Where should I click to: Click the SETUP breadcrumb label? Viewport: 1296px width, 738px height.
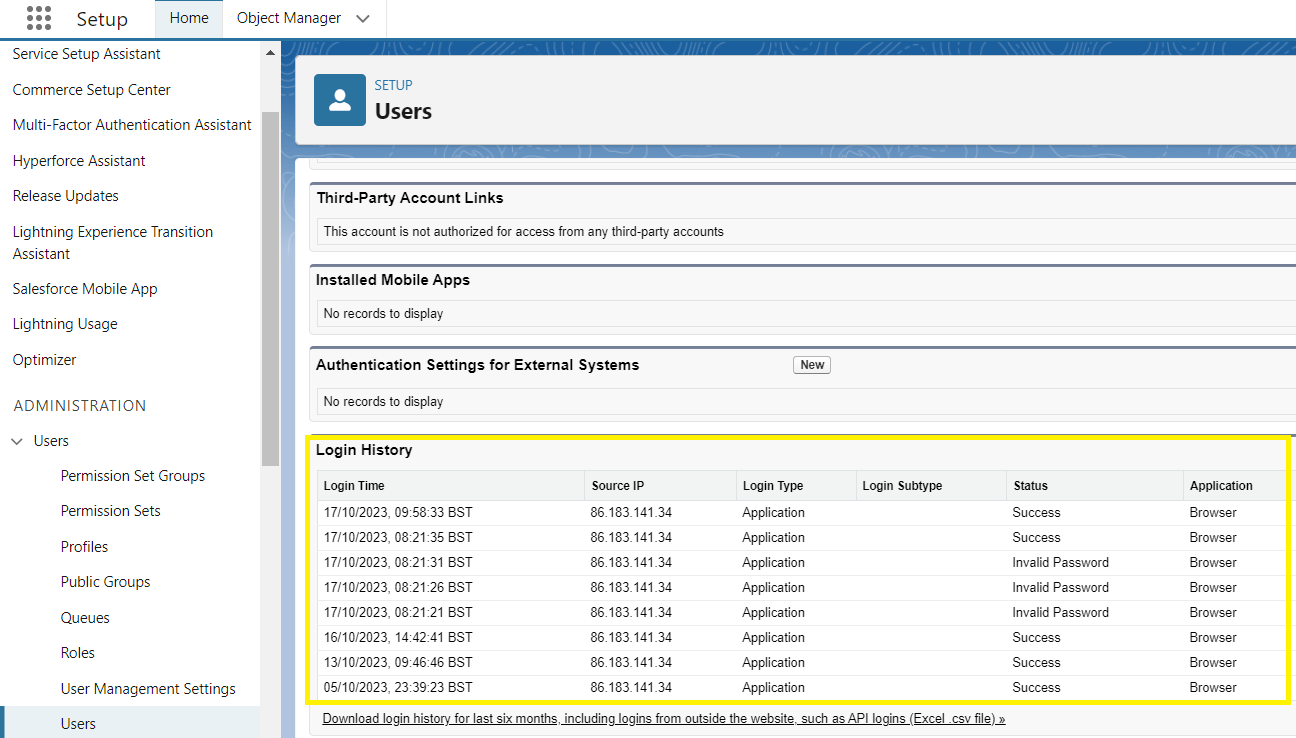393,85
